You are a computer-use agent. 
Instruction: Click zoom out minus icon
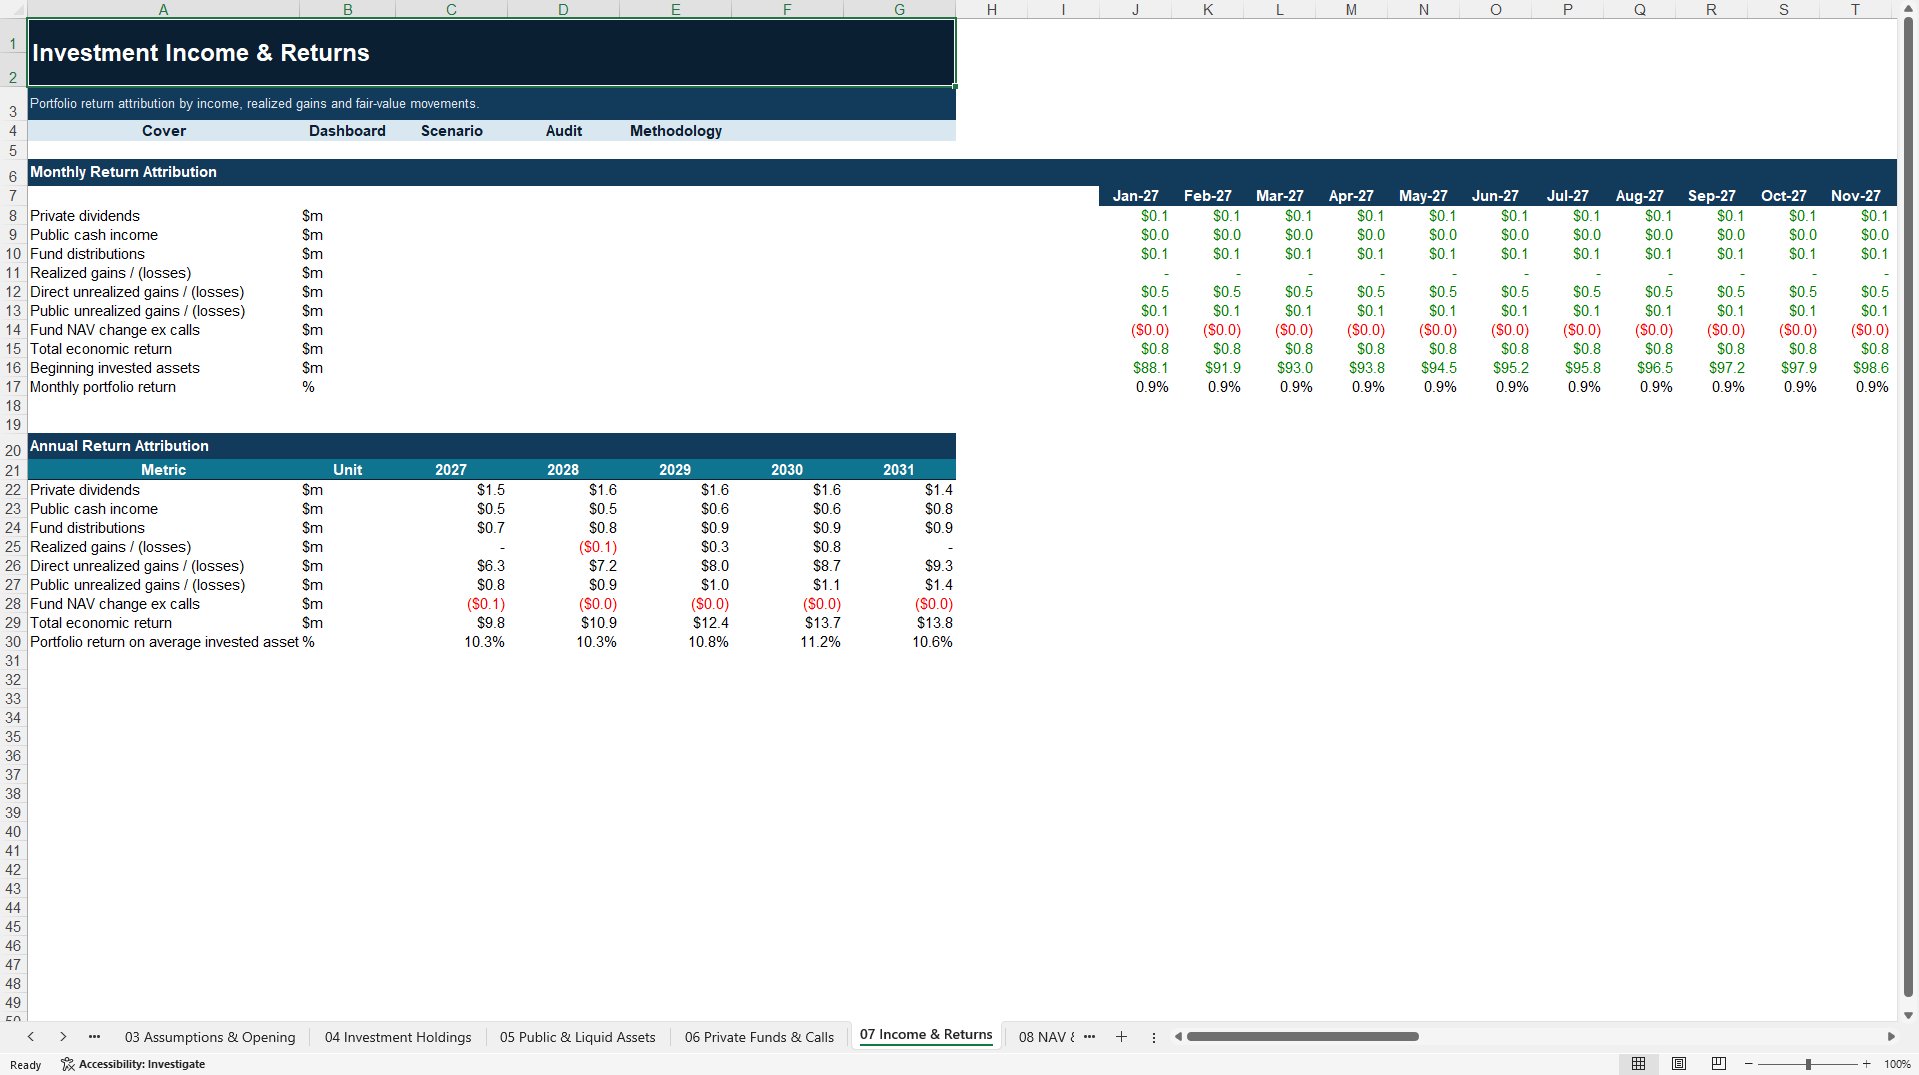pyautogui.click(x=1749, y=1064)
